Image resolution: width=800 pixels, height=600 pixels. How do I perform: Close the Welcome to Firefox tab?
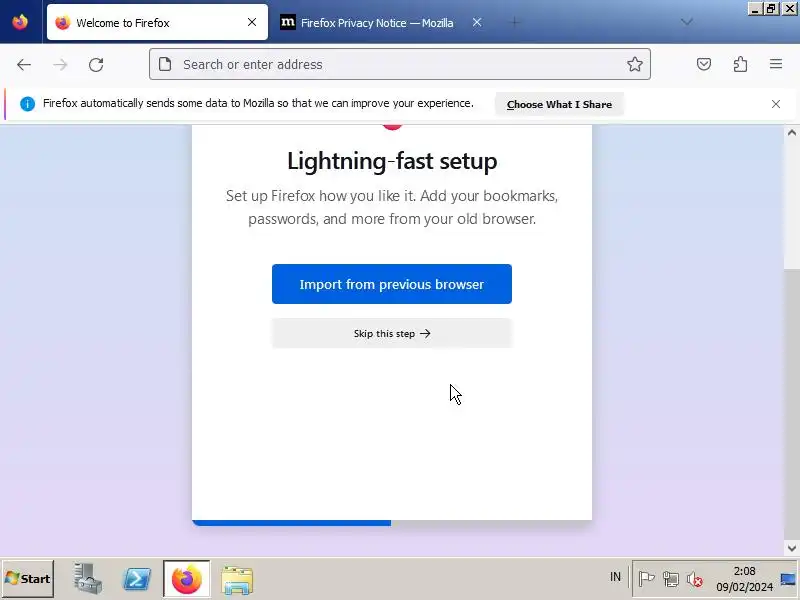pyautogui.click(x=252, y=22)
